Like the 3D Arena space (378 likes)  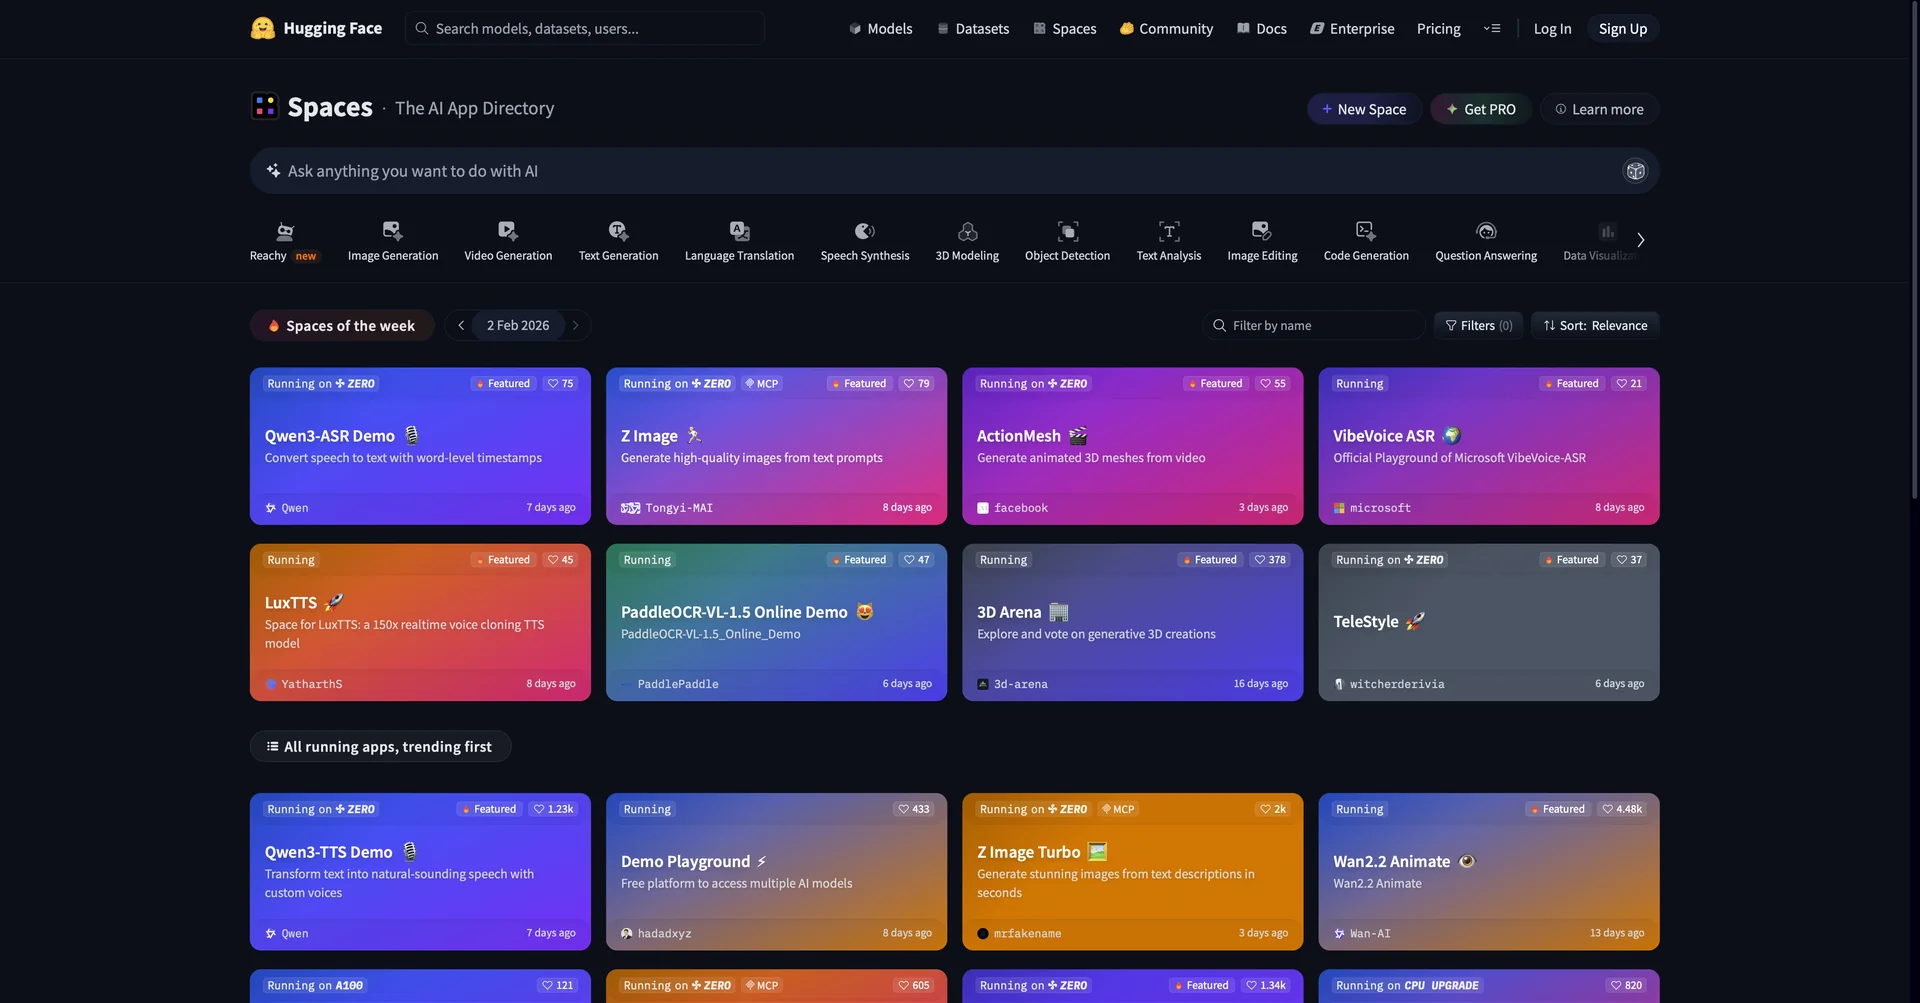(1270, 560)
